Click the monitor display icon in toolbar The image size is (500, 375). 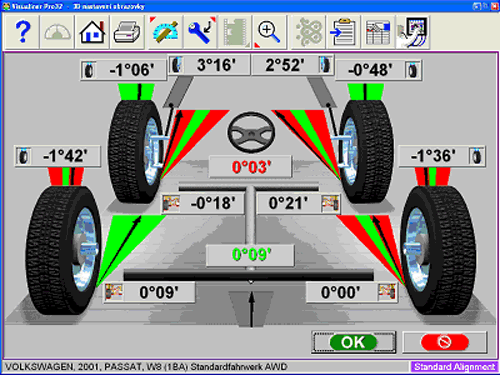click(x=413, y=32)
